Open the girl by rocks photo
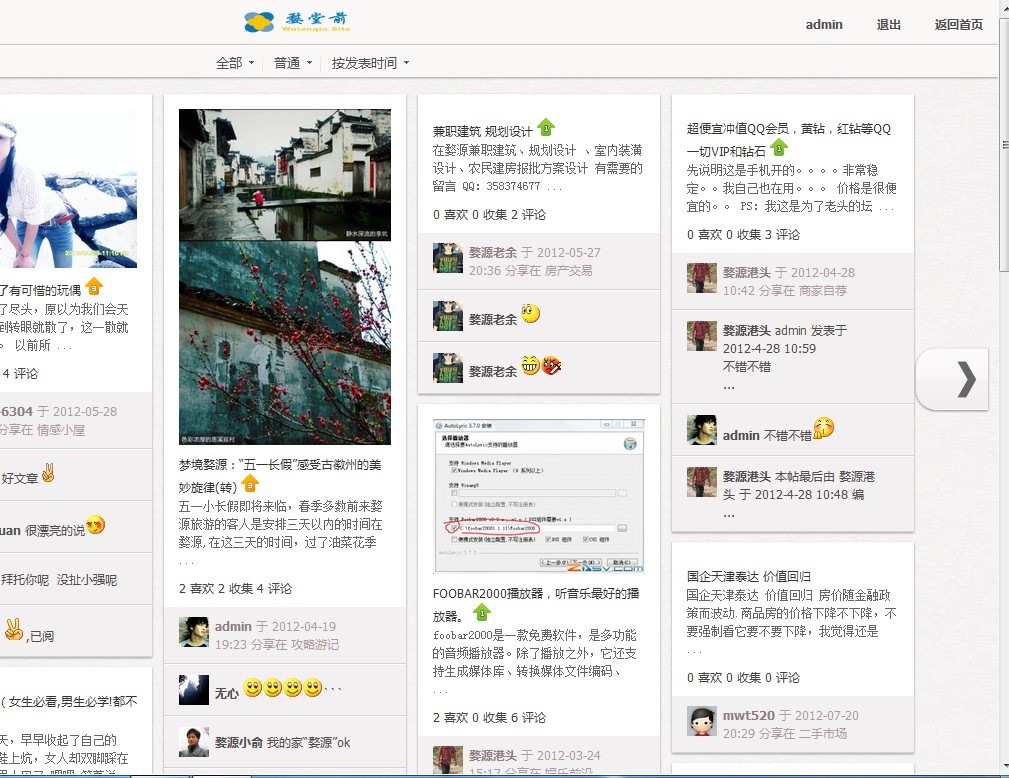Image resolution: width=1009 pixels, height=778 pixels. pyautogui.click(x=68, y=188)
